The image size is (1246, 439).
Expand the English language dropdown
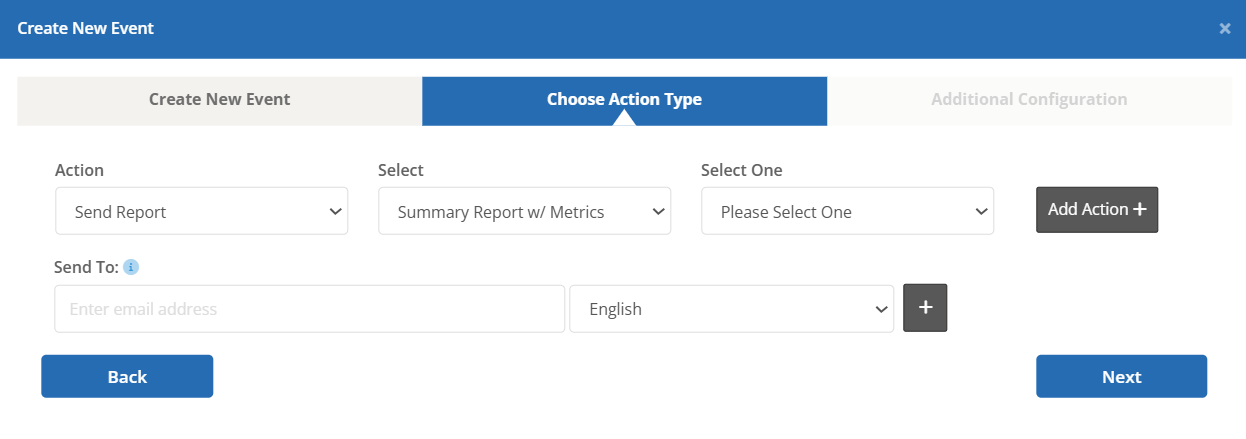tap(731, 309)
